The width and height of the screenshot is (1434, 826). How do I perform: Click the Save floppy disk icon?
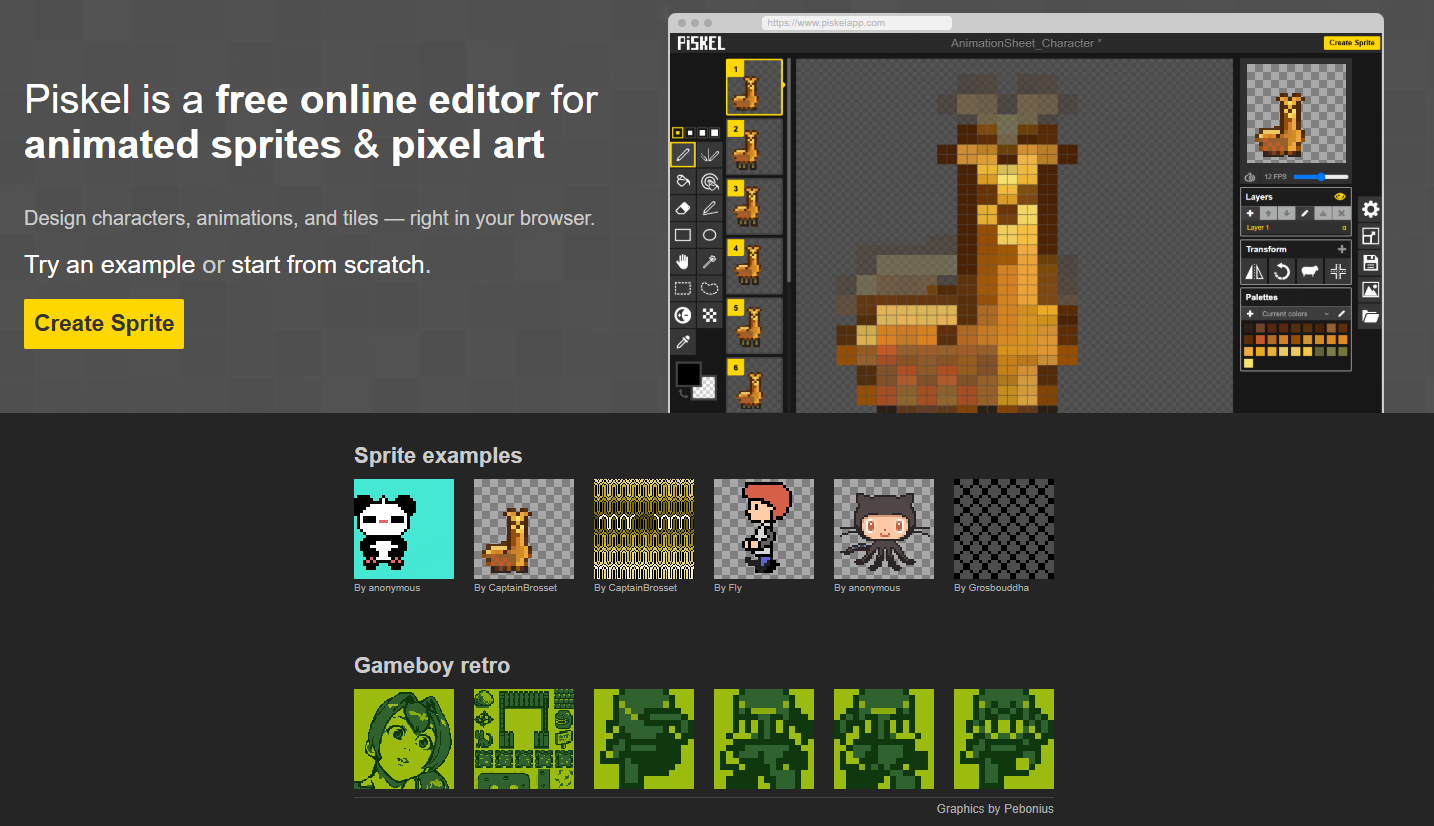1371,263
